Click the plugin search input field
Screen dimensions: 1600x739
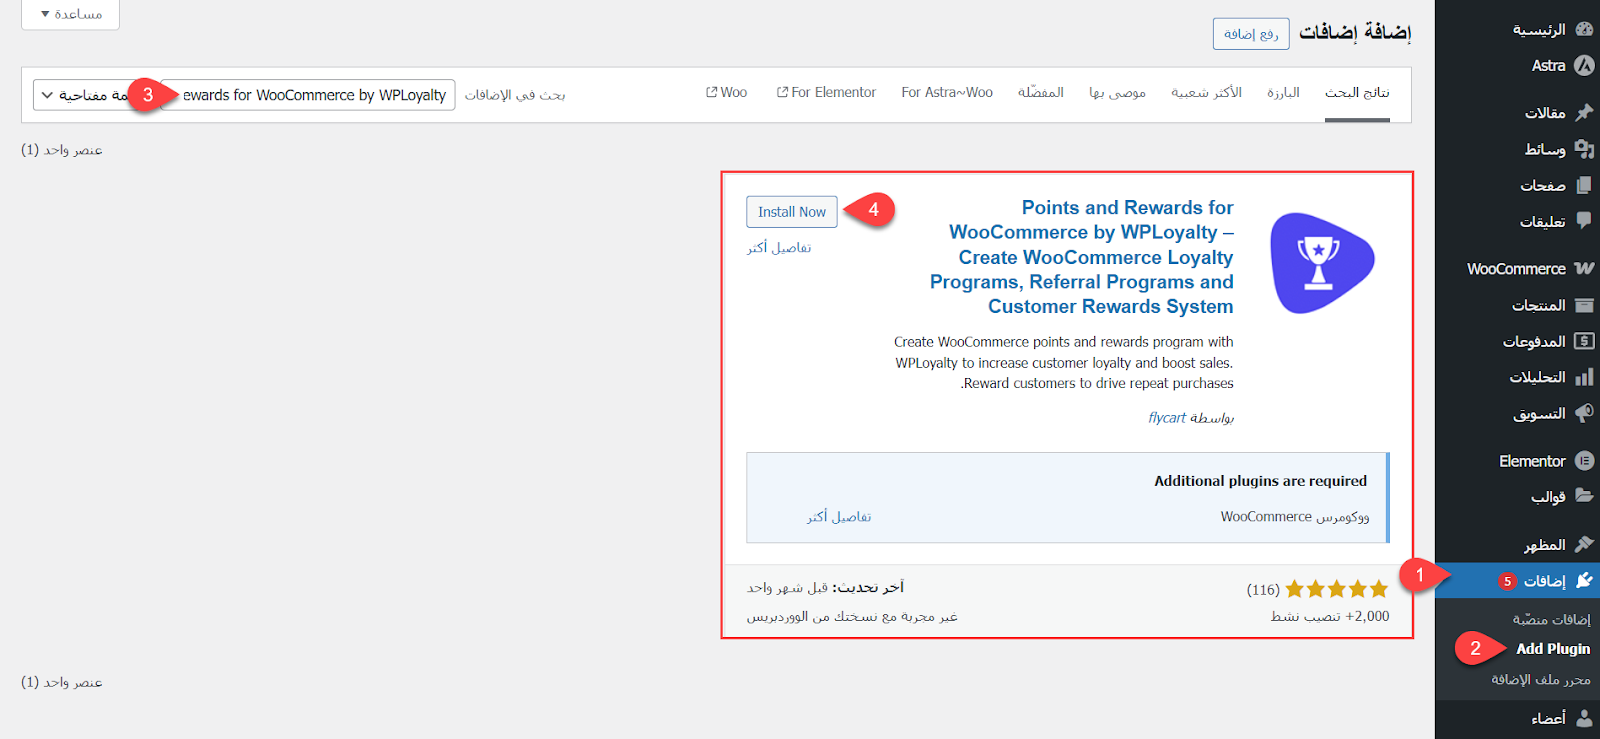point(310,95)
